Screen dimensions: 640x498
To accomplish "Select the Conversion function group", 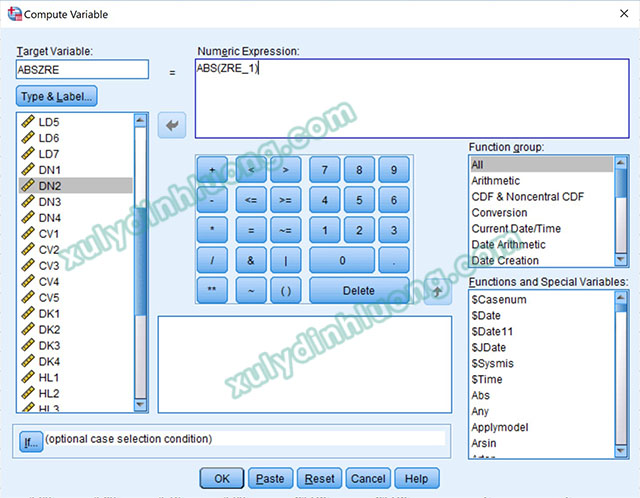I will pos(542,213).
